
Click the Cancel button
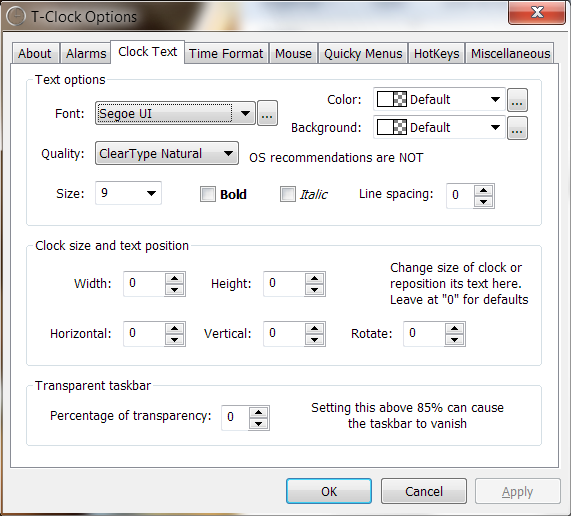424,491
